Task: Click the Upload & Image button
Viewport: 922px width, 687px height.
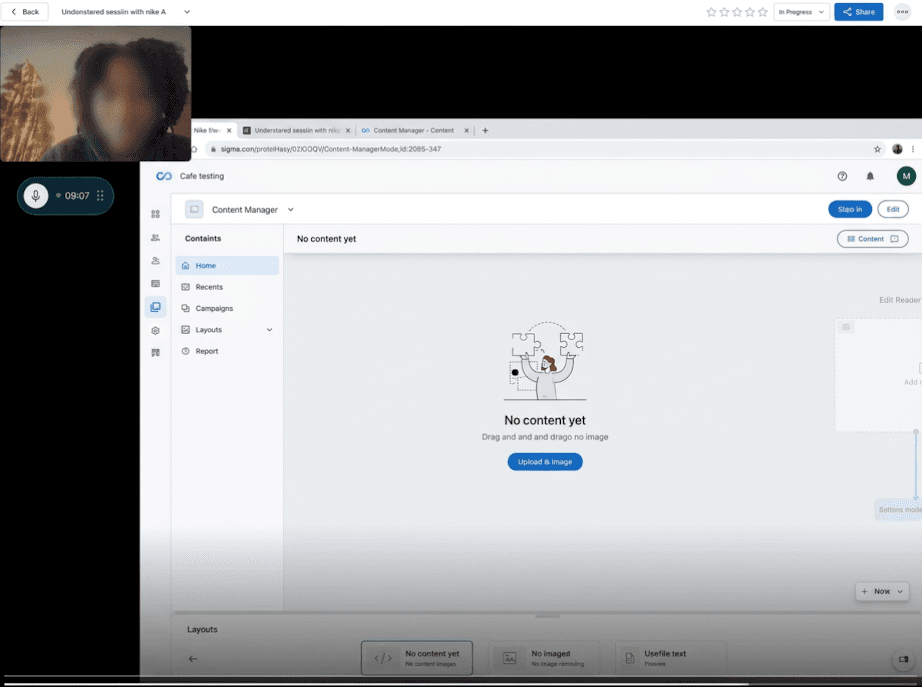Action: [x=544, y=461]
